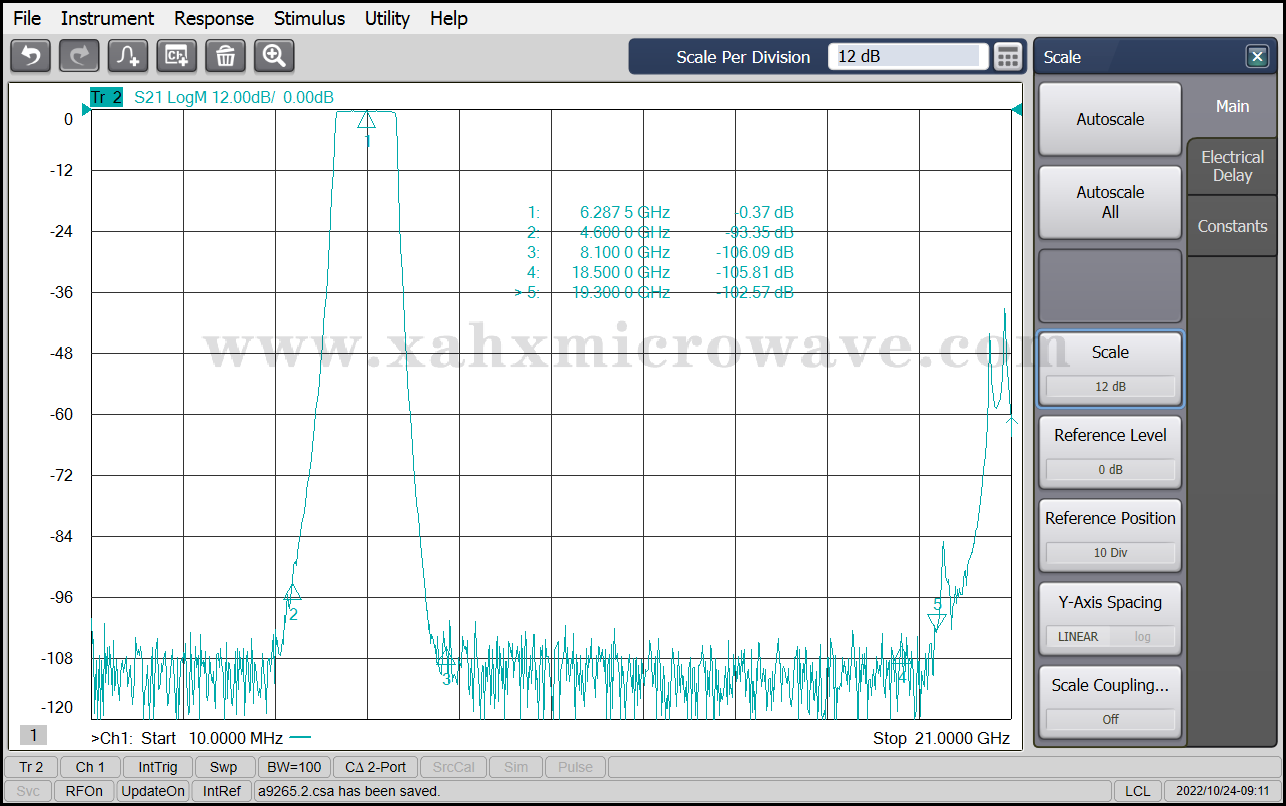Click the Reference Level softkey
Image resolution: width=1286 pixels, height=806 pixels.
tap(1110, 452)
